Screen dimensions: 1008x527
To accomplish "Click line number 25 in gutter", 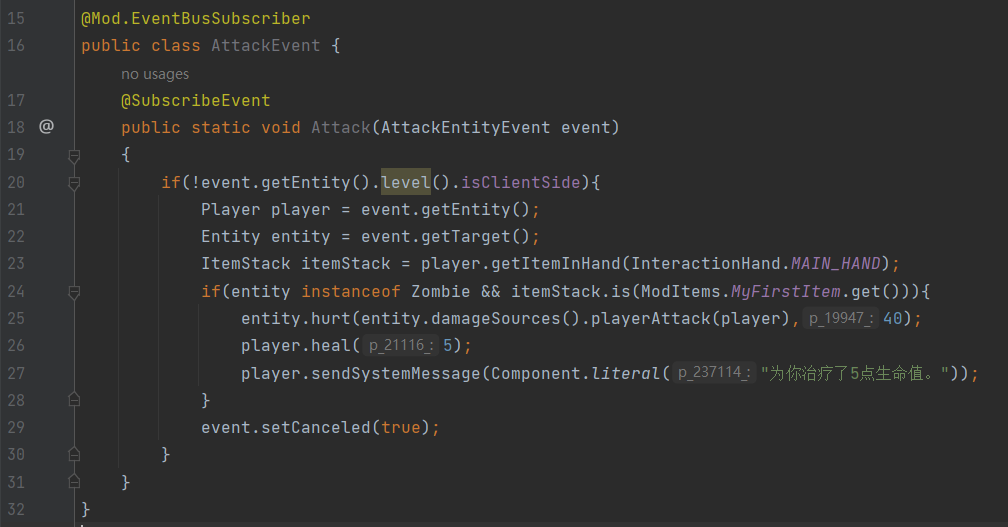I will point(16,318).
